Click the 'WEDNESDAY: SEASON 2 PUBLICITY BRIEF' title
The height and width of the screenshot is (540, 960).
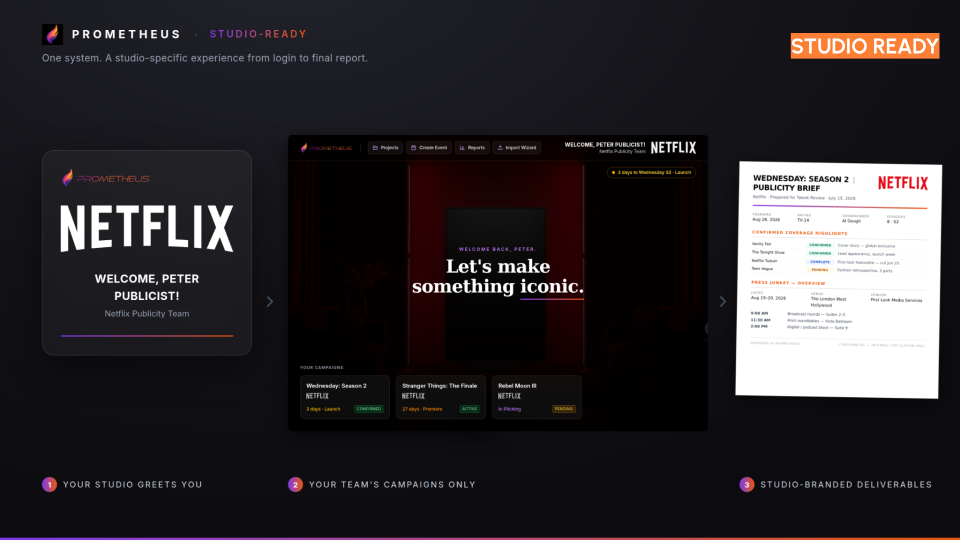coord(801,183)
